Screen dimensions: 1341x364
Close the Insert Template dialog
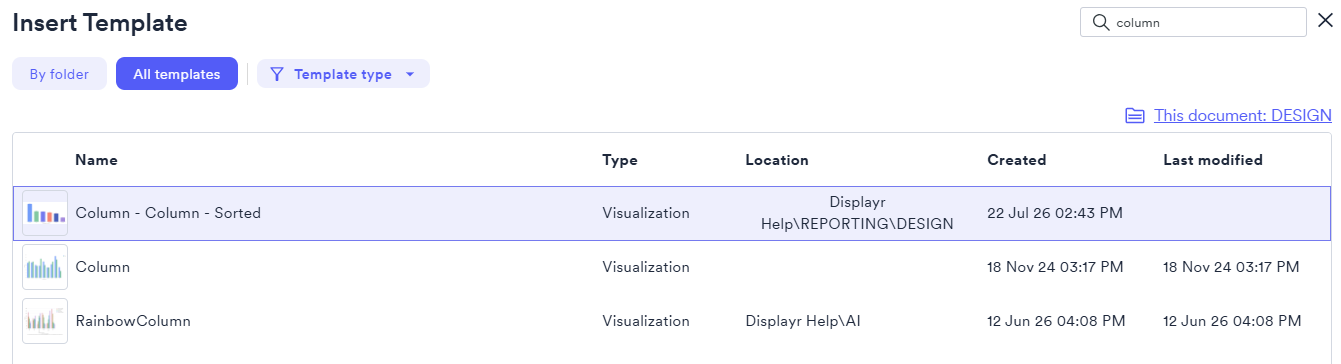pos(1325,21)
